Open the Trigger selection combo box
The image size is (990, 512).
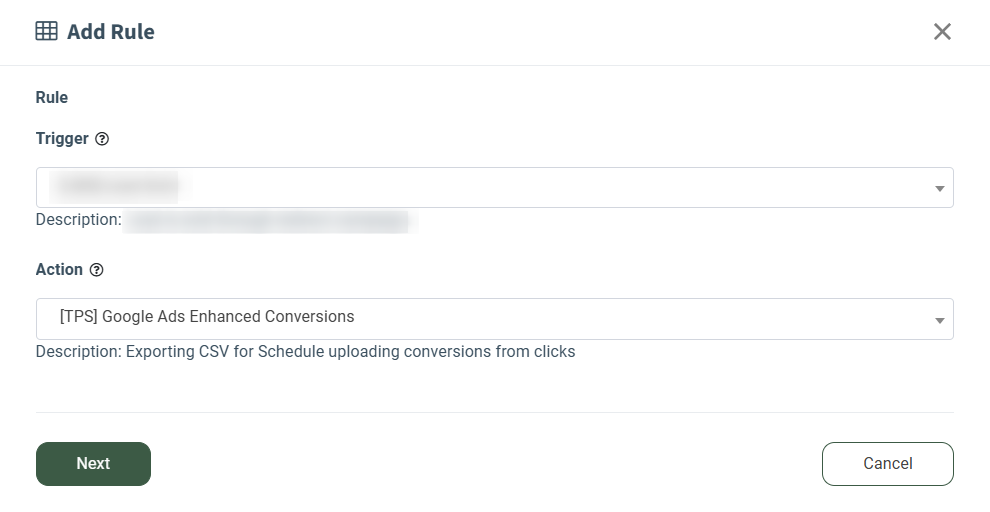click(494, 188)
